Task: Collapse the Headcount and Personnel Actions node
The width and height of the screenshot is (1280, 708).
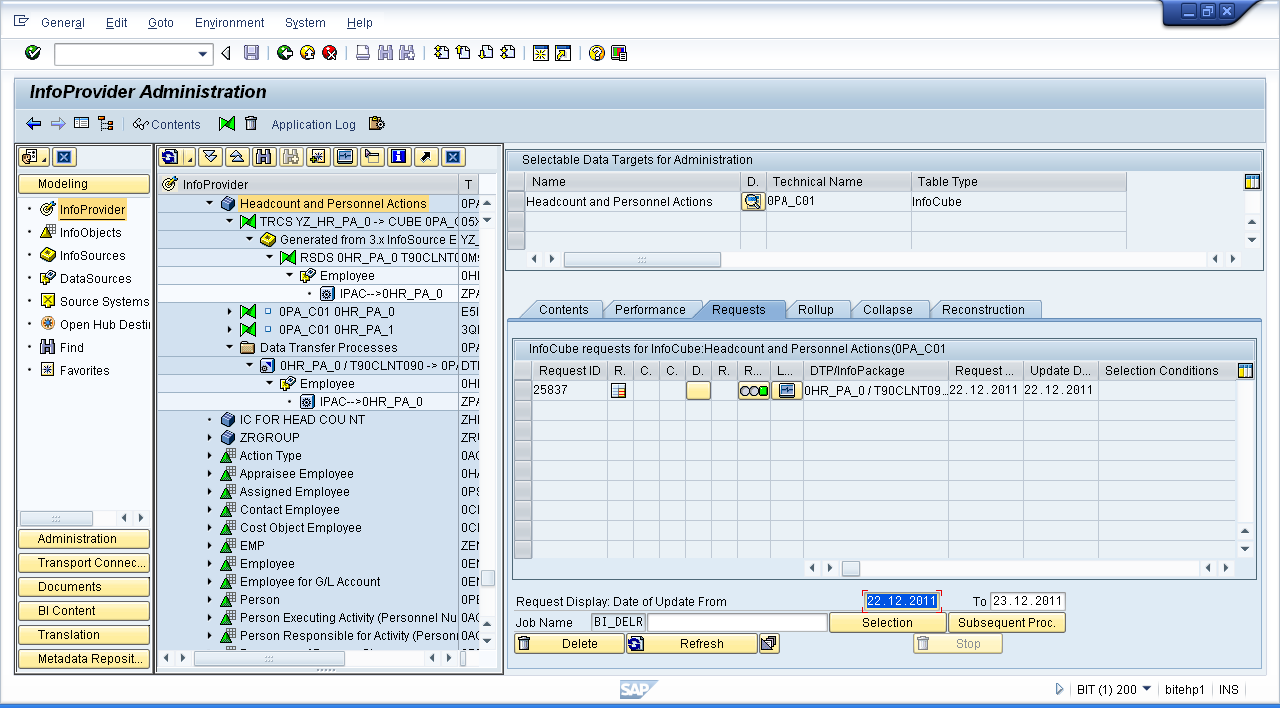Action: pos(211,203)
